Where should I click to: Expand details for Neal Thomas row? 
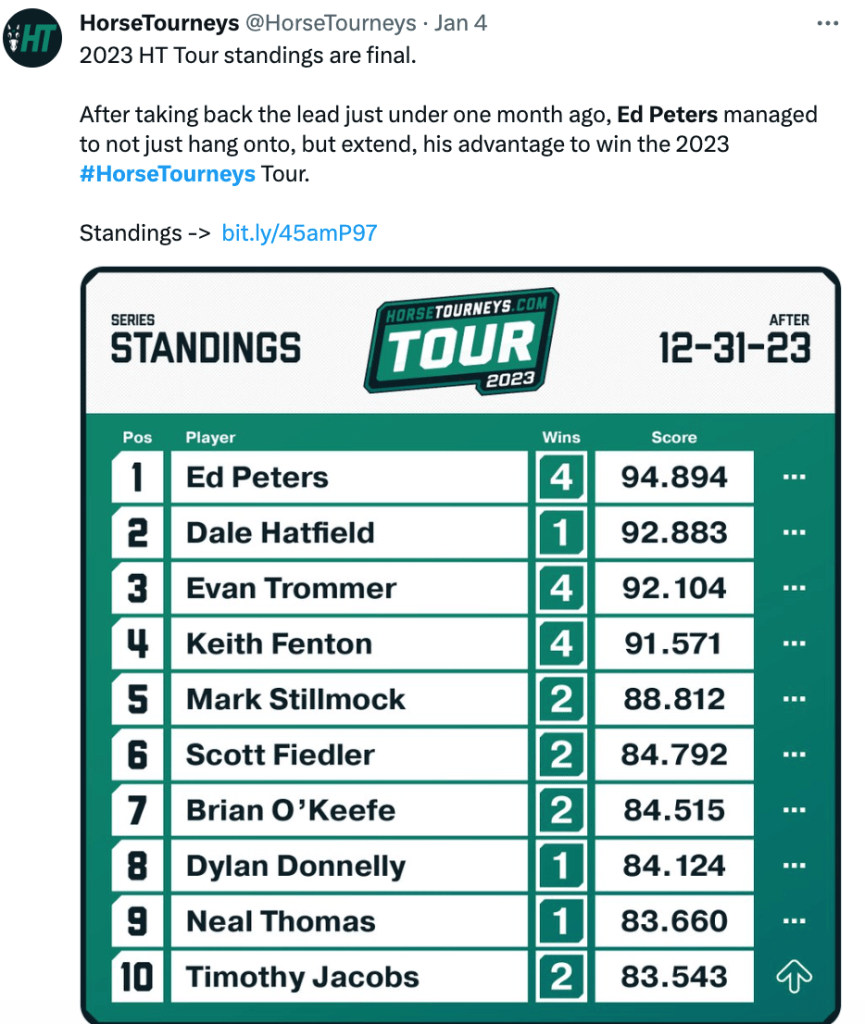tap(794, 921)
